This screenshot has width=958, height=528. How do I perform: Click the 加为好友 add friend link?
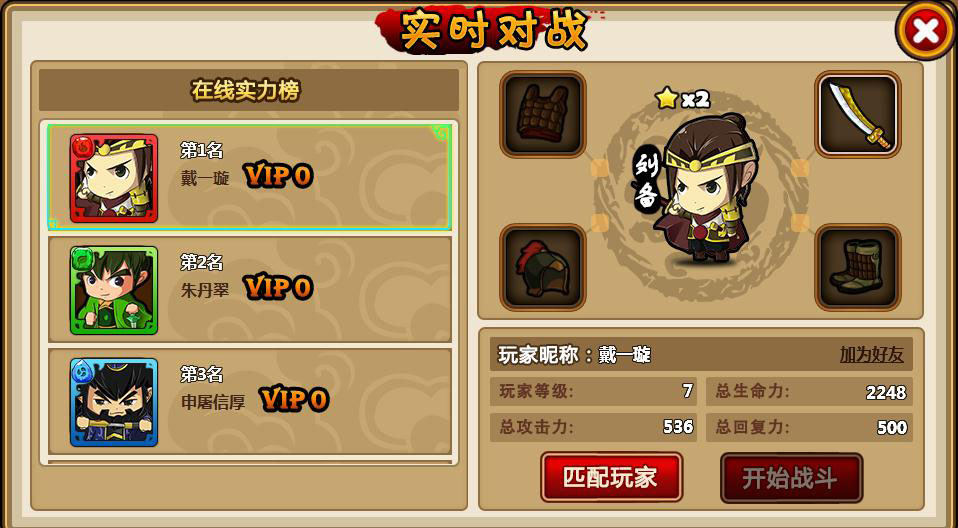871,354
